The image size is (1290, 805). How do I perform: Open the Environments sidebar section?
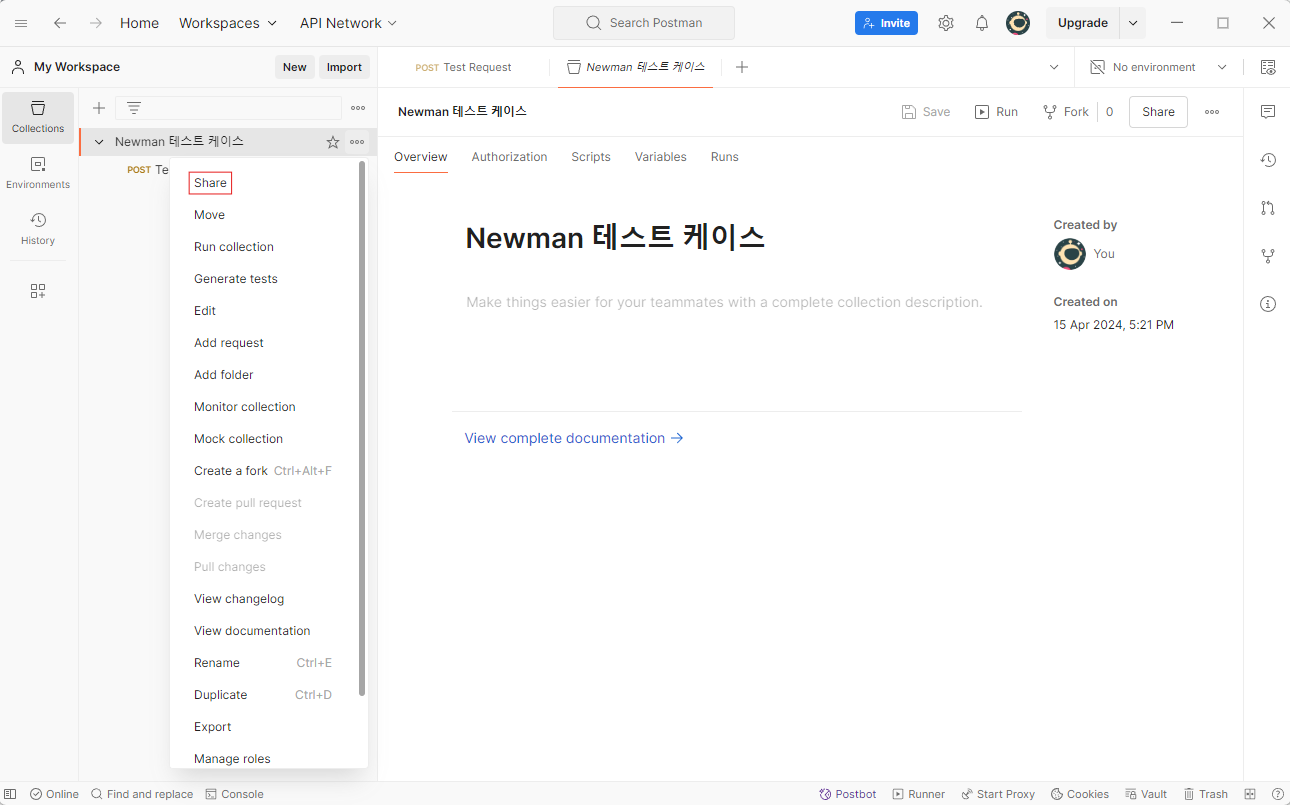pos(38,173)
